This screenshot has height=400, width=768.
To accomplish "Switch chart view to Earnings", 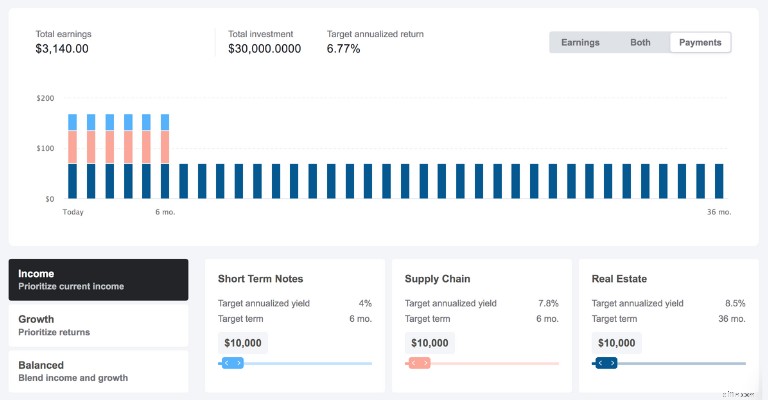I will (580, 43).
